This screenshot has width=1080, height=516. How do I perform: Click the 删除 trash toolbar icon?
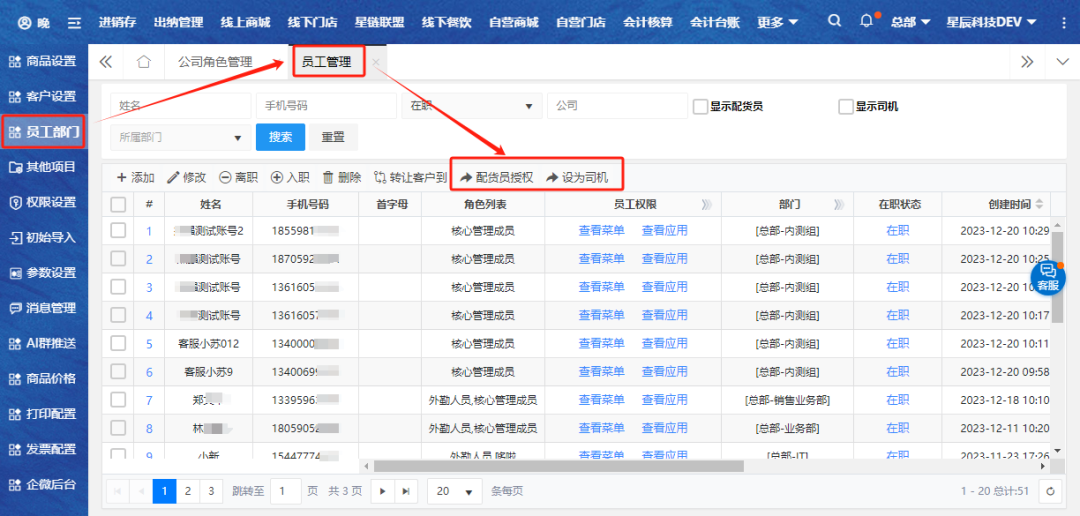click(x=341, y=177)
